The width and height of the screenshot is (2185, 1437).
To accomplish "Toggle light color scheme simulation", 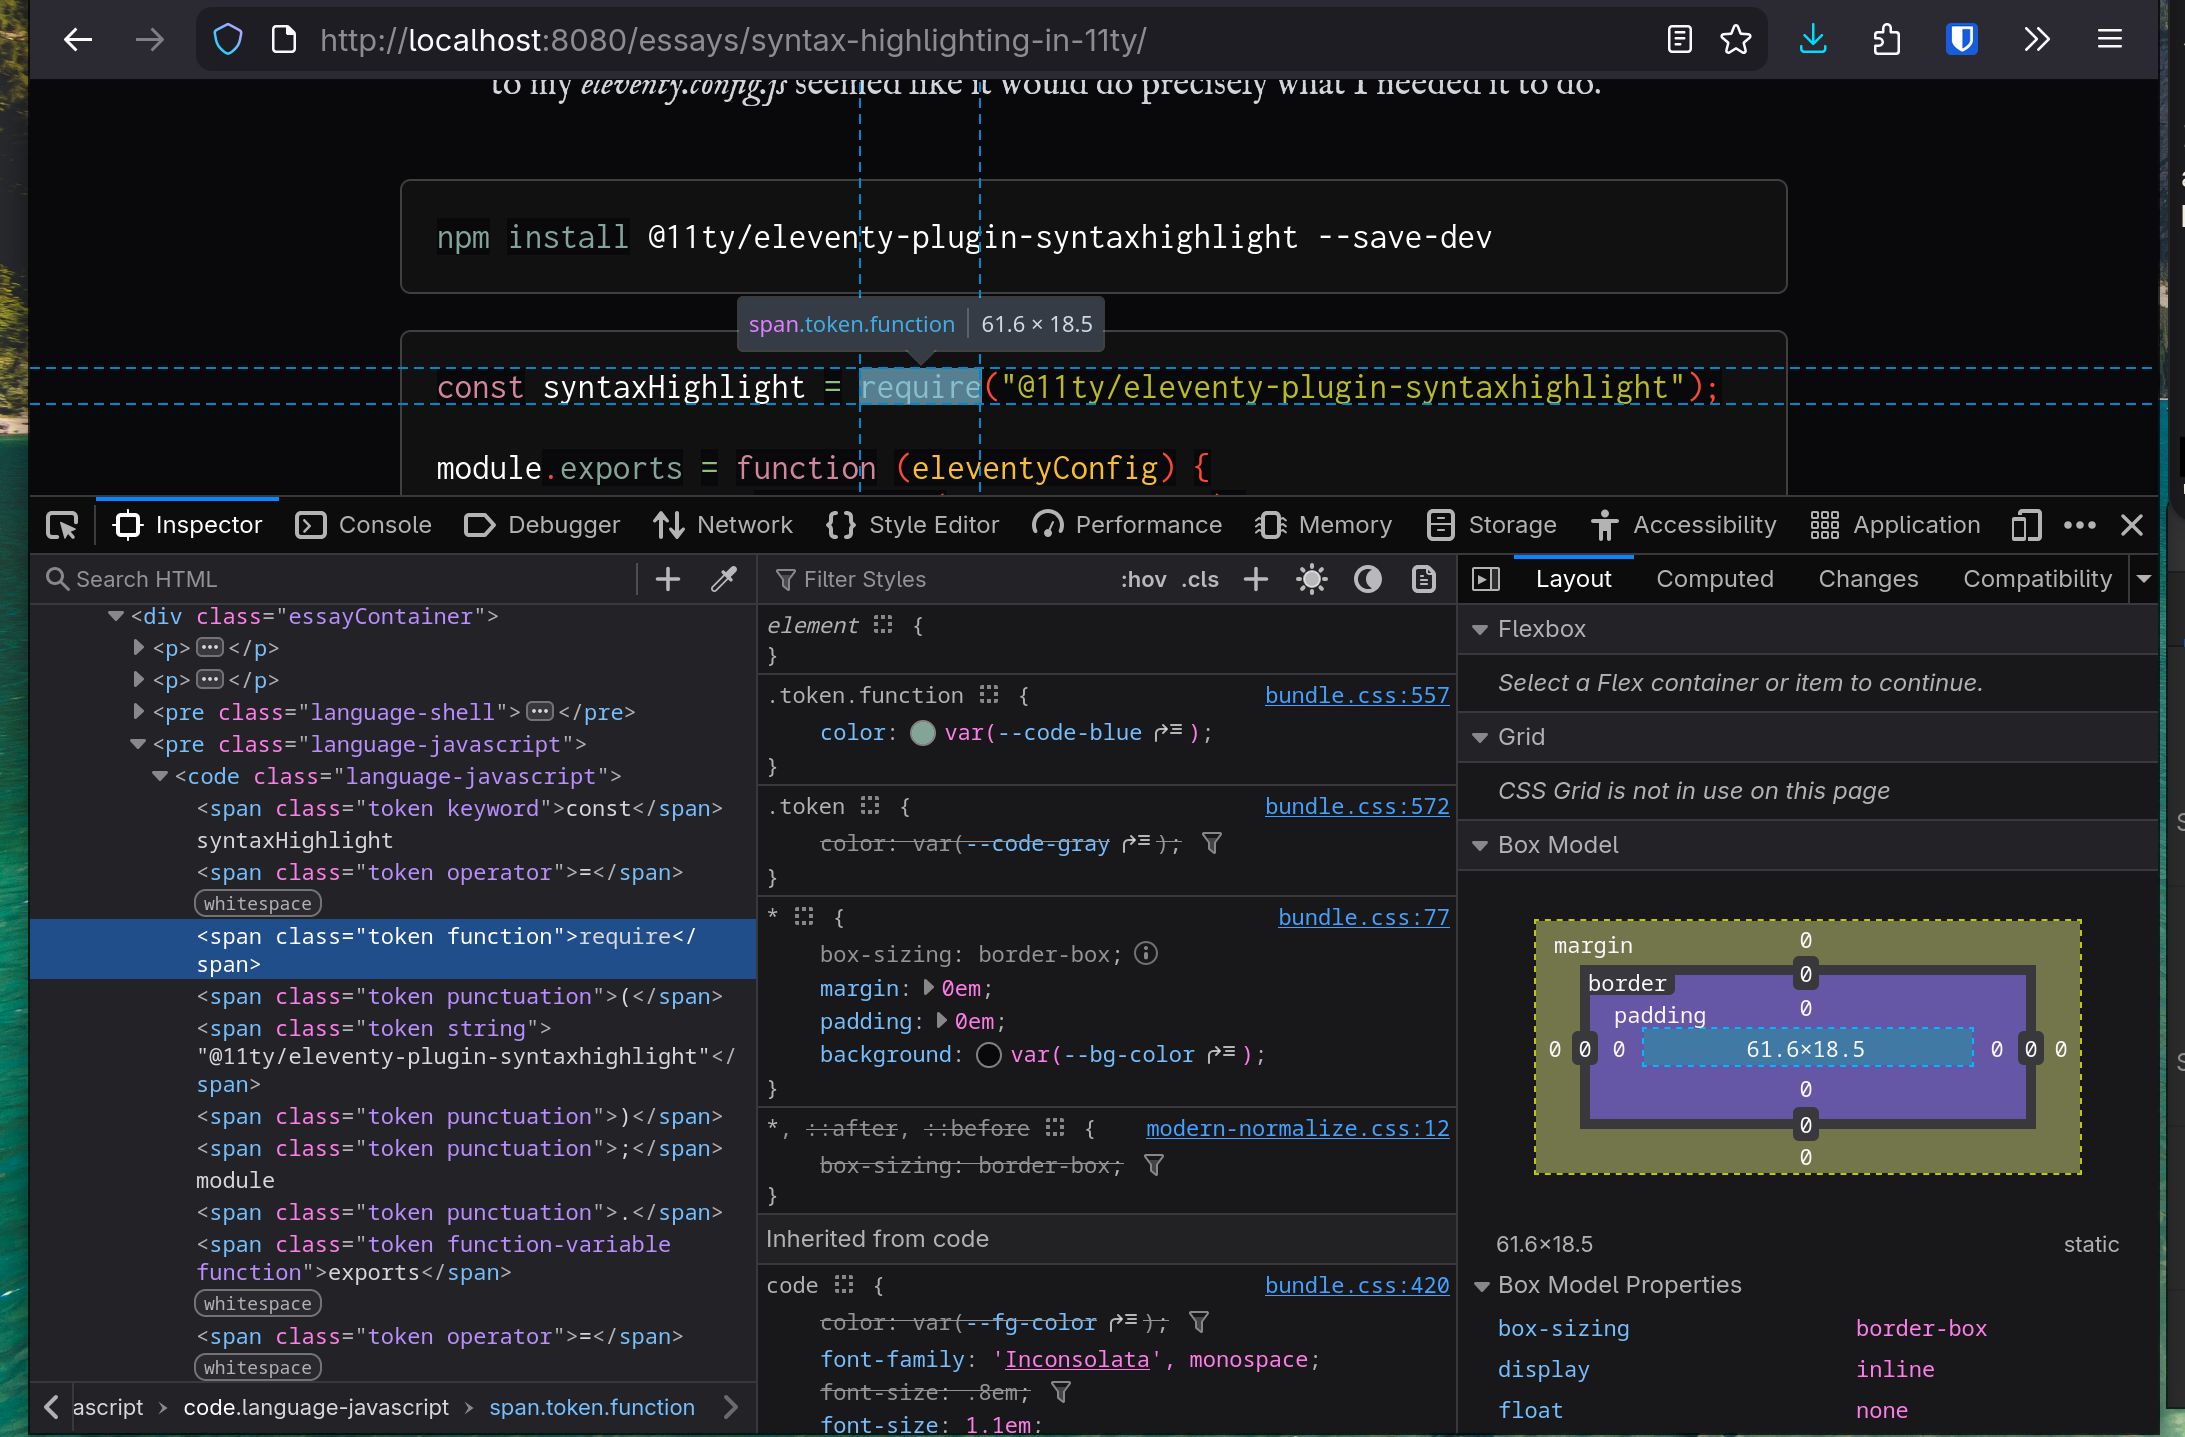I will (1310, 578).
